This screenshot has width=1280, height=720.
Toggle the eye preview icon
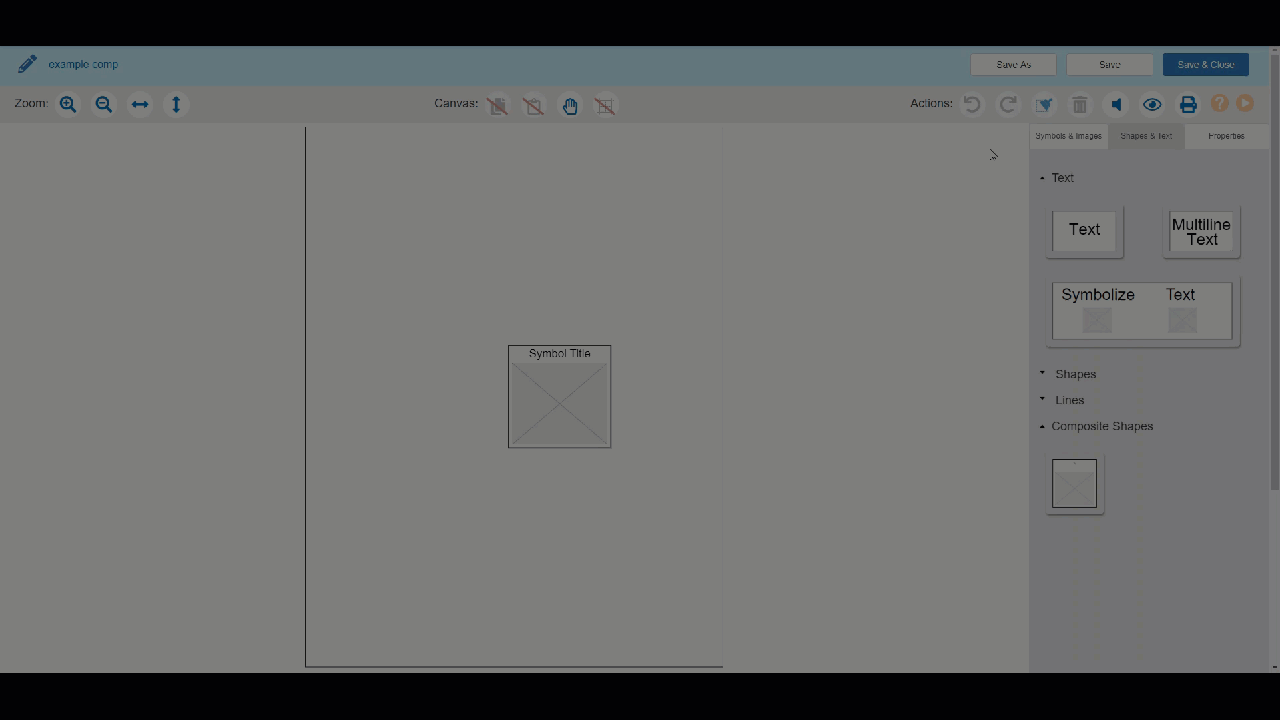[x=1152, y=104]
